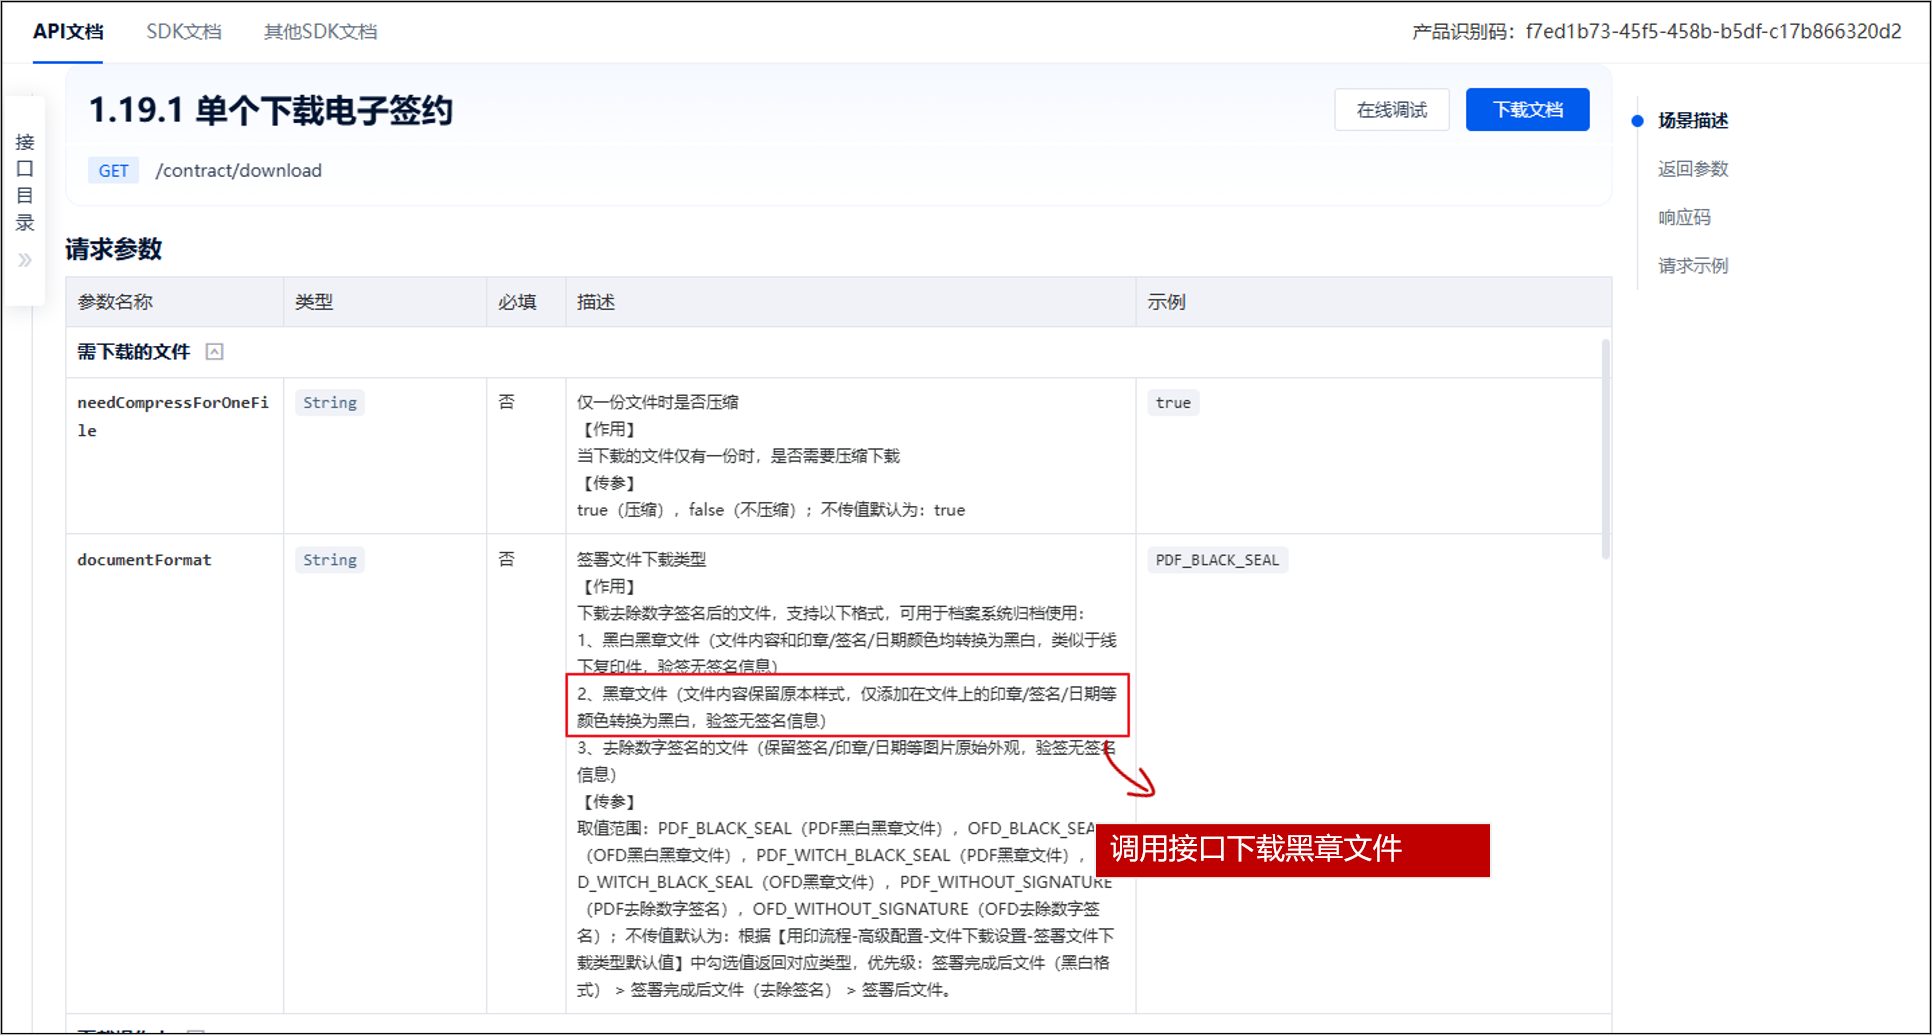Select the documentFormat parameter name

[144, 560]
